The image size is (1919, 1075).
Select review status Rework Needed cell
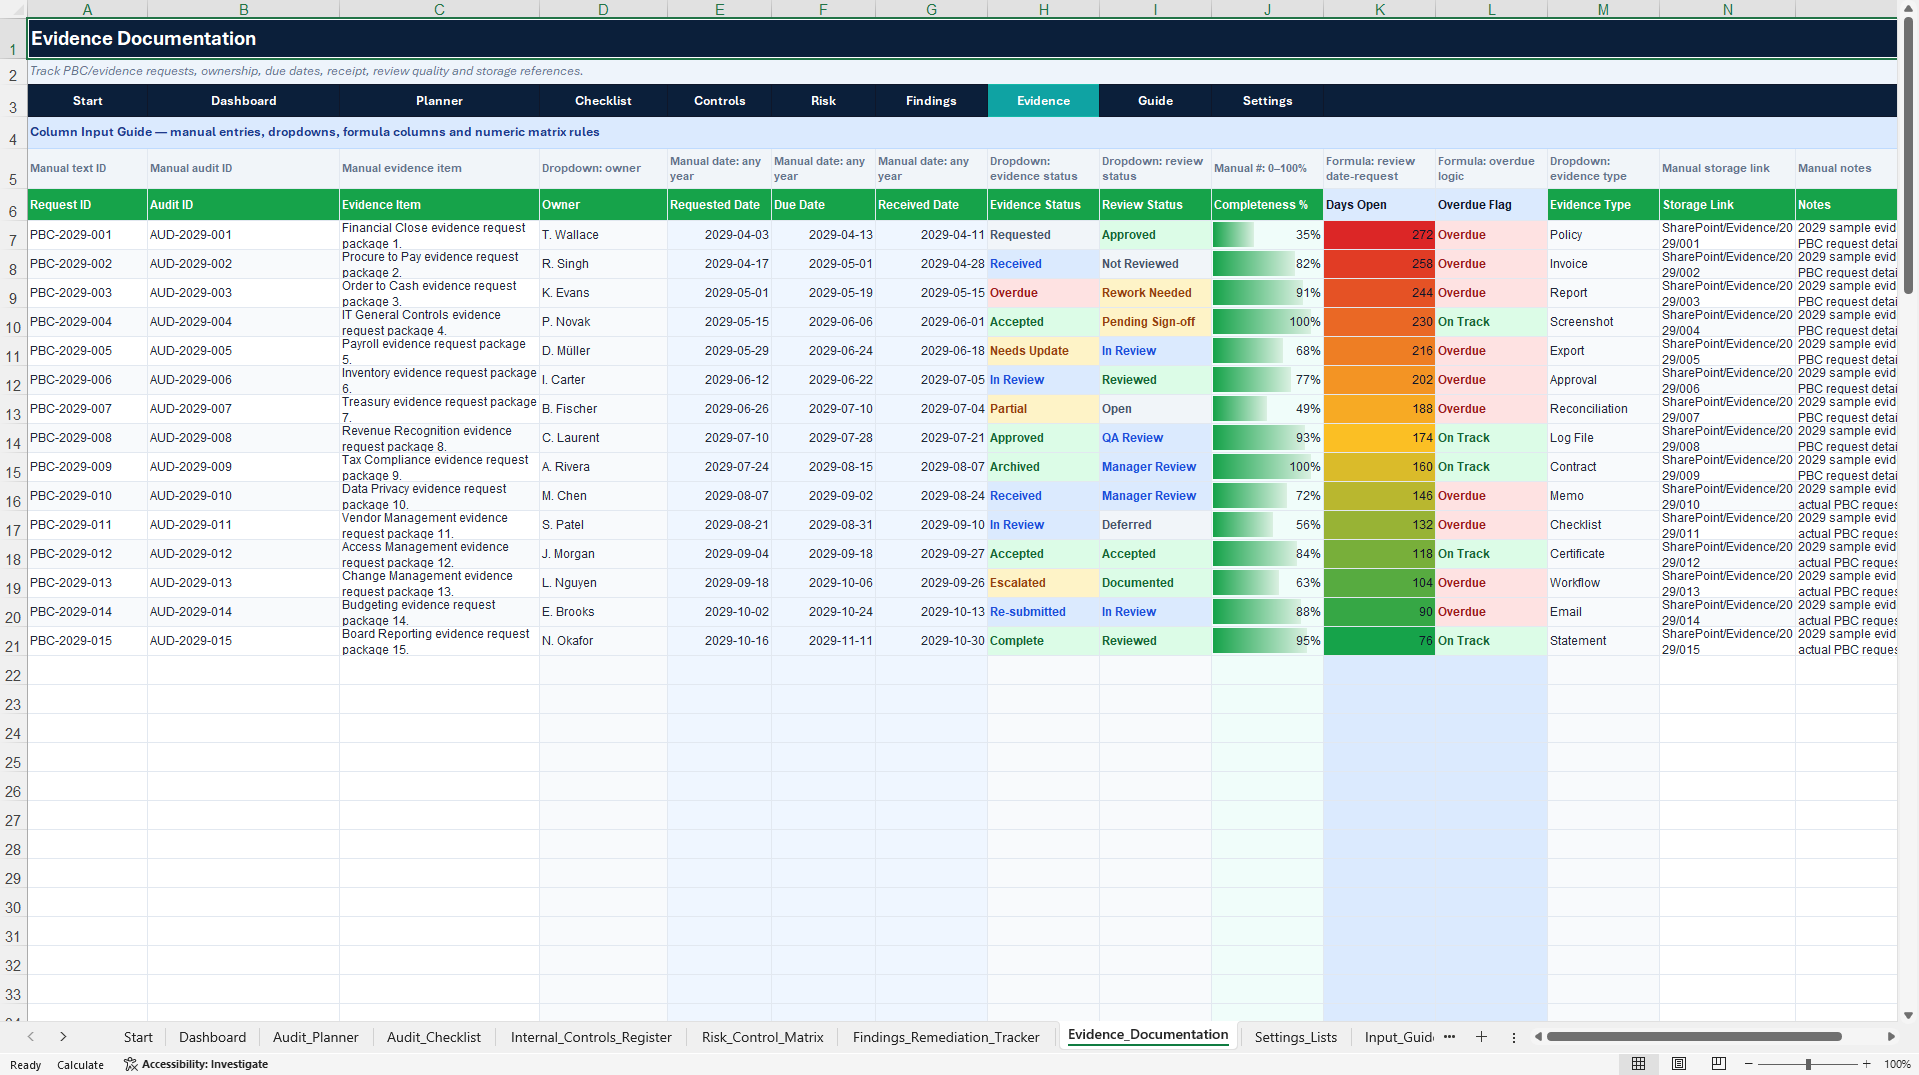pyautogui.click(x=1155, y=293)
